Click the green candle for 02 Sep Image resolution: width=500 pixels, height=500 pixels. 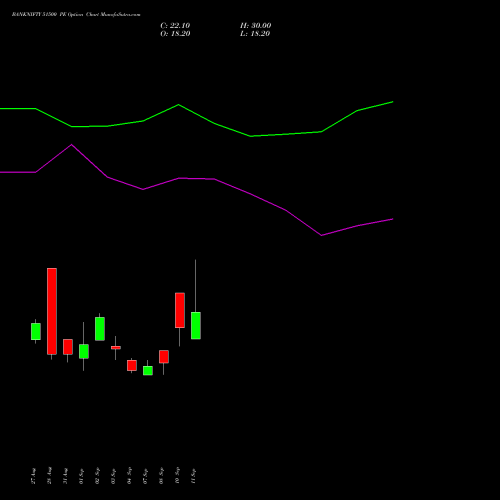100,329
